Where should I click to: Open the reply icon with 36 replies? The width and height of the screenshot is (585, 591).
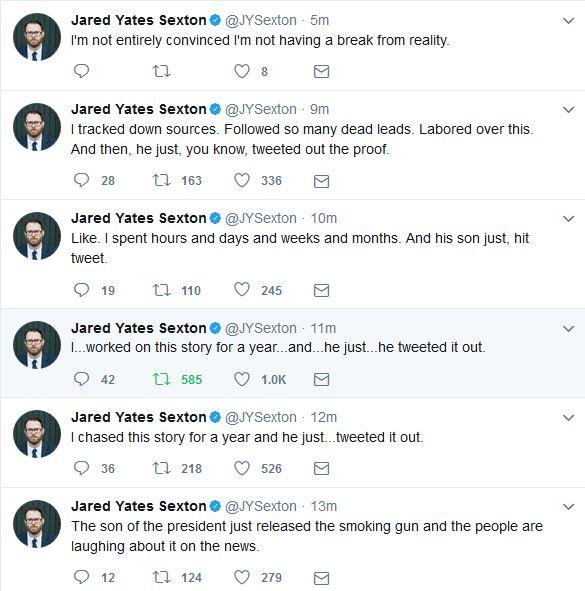81,468
